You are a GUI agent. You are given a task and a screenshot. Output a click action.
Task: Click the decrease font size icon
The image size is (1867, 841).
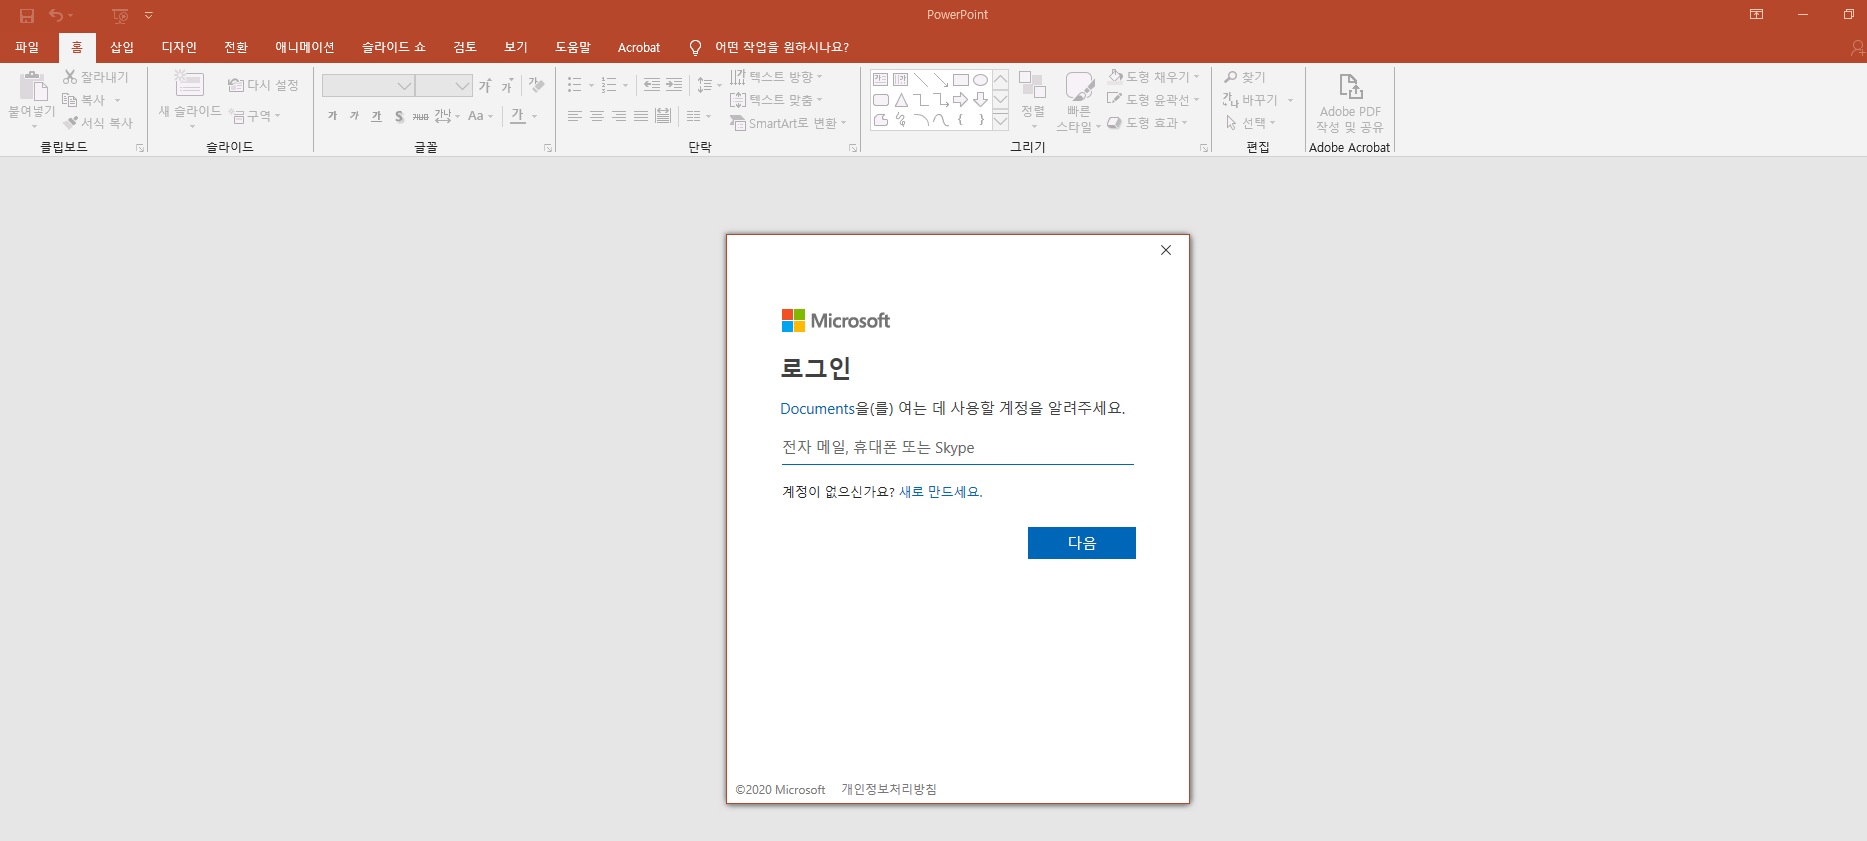pos(508,86)
